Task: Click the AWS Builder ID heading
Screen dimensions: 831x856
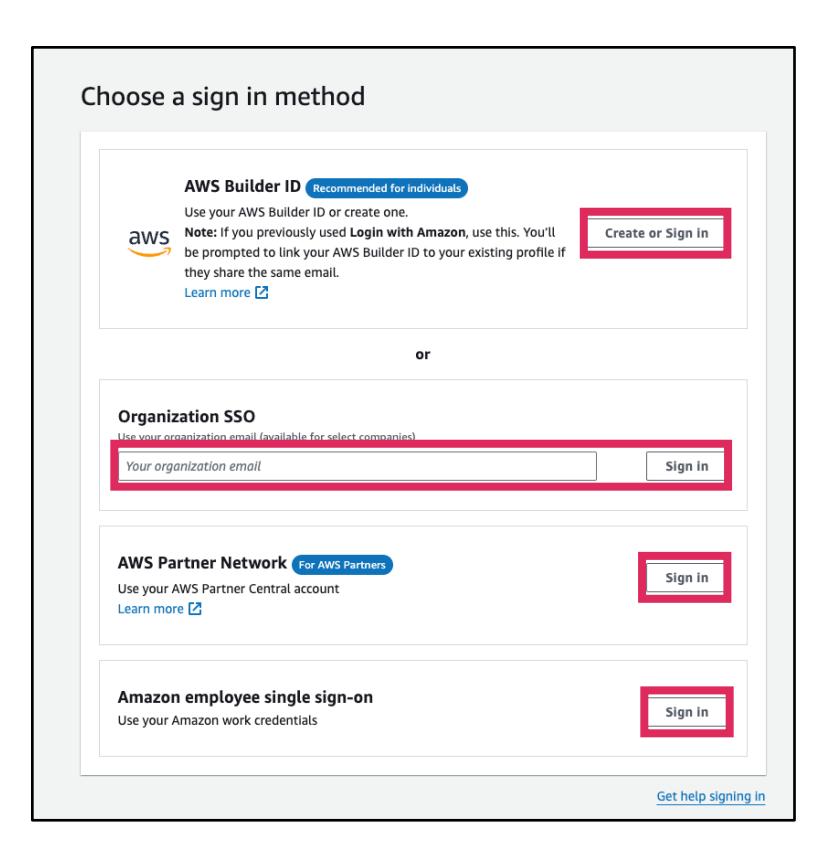Action: click(243, 187)
